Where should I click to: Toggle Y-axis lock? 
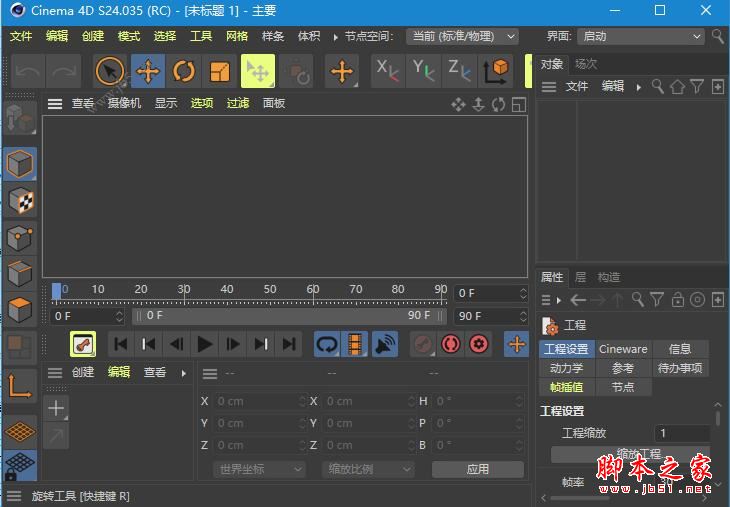point(424,70)
